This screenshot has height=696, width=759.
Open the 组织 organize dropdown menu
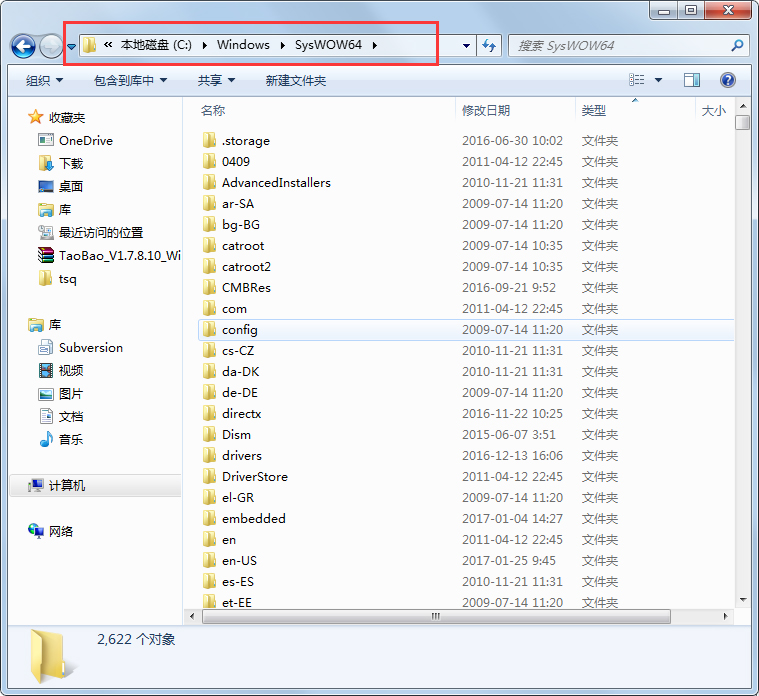[44, 80]
